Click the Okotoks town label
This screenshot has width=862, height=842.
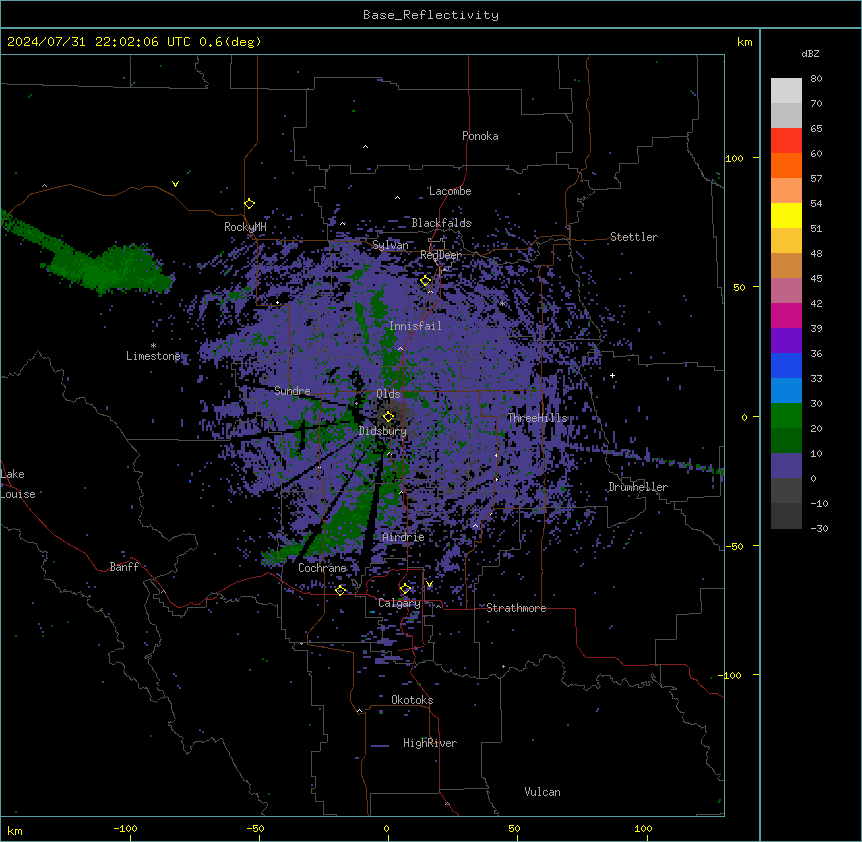[412, 700]
